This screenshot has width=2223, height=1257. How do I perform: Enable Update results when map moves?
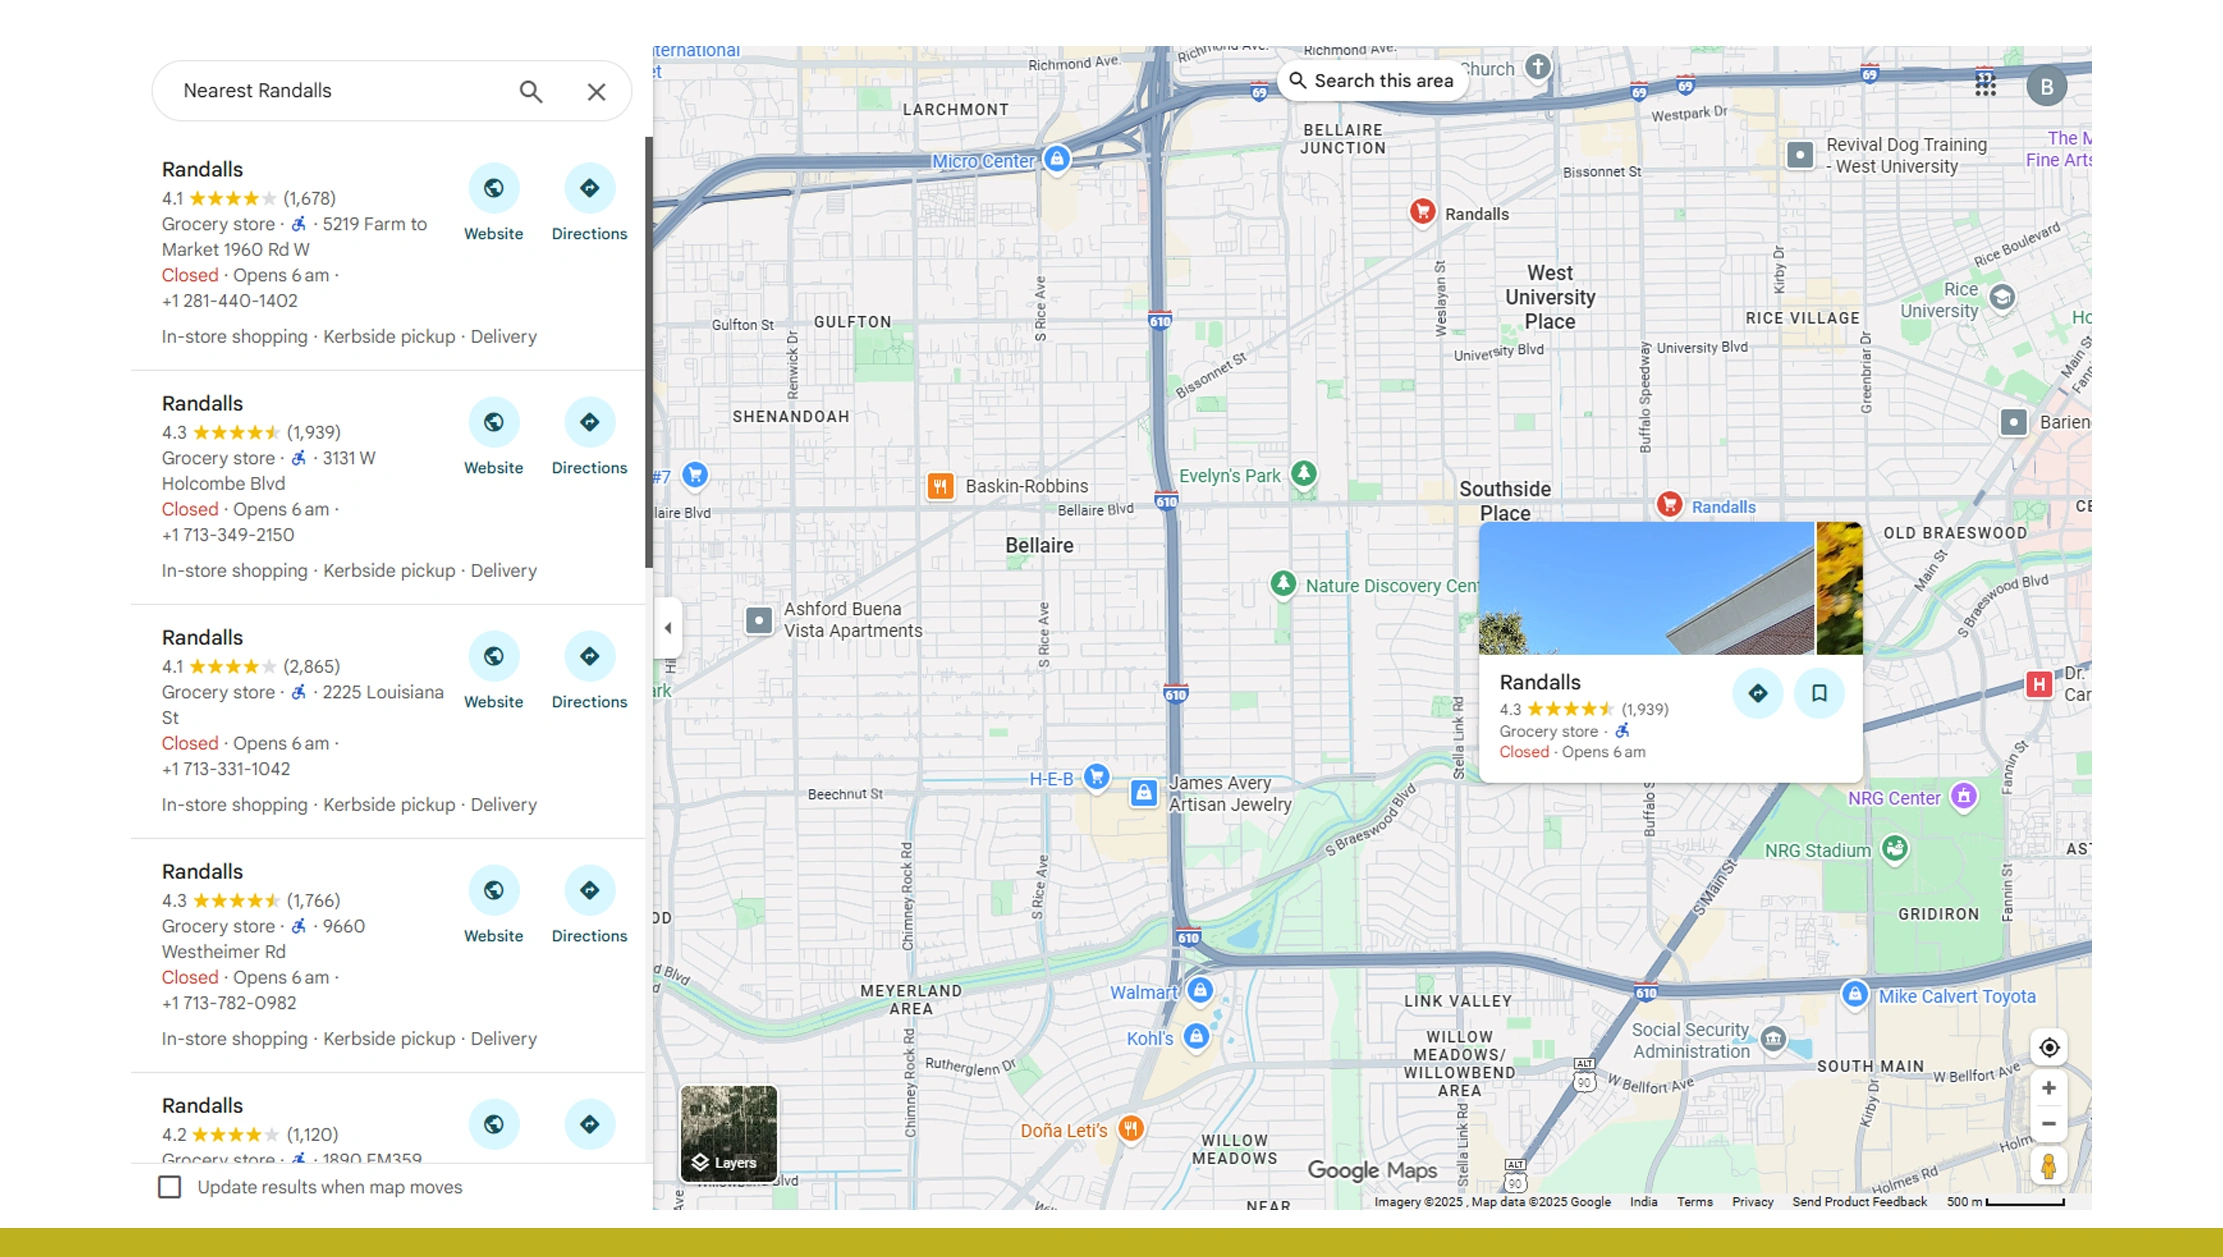point(168,1187)
